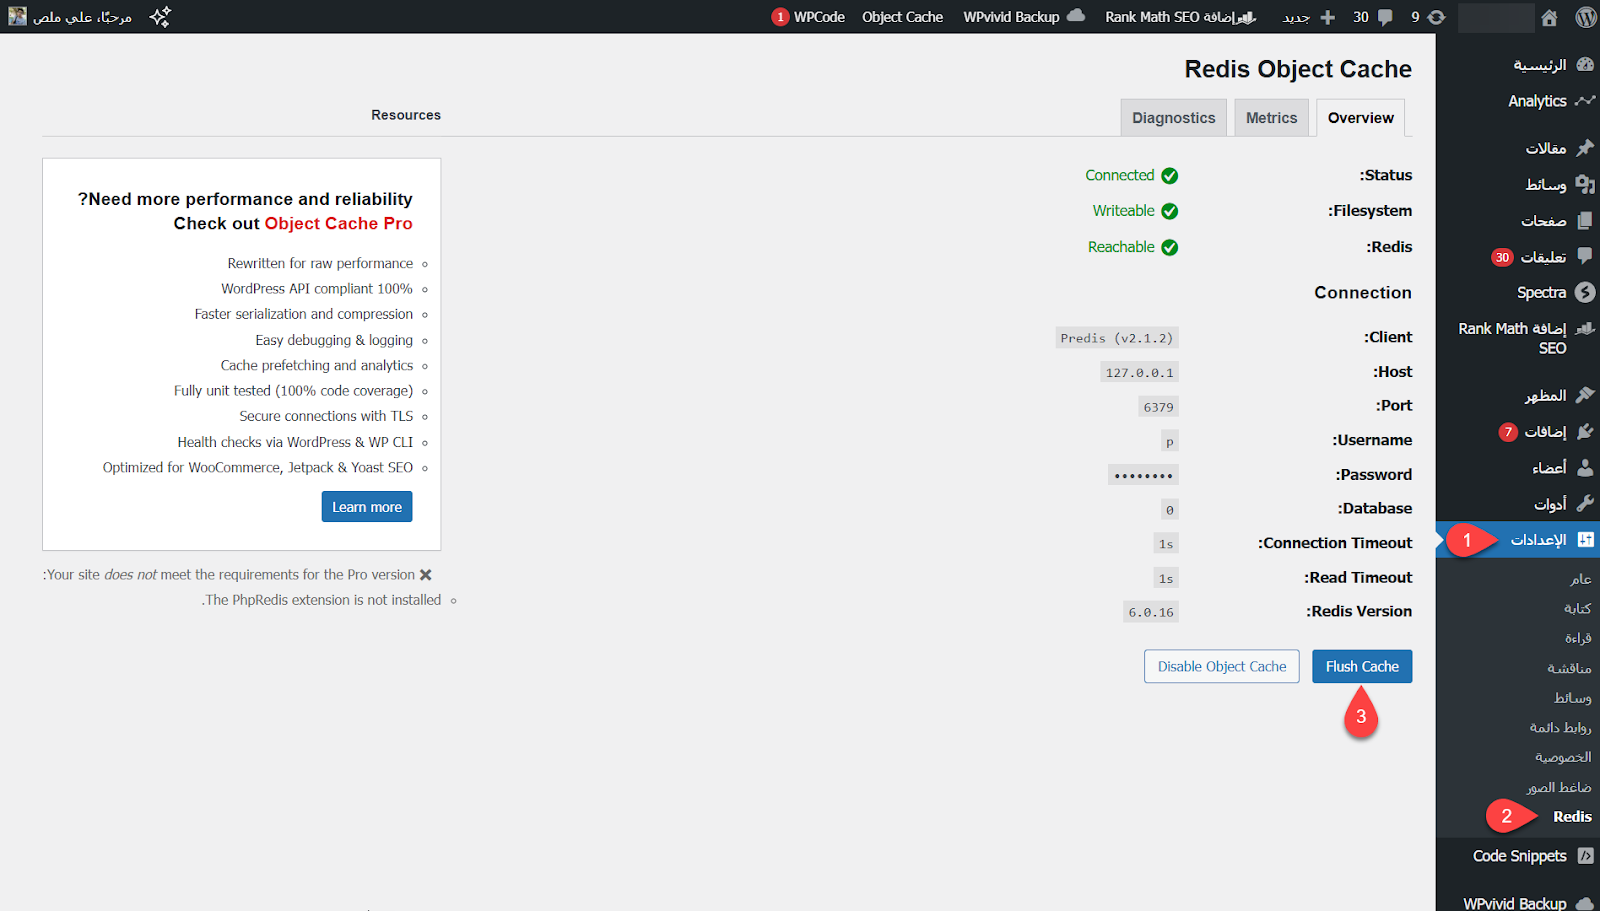This screenshot has height=911, width=1600.
Task: Open the Object Cache Pro link
Action: (x=338, y=224)
